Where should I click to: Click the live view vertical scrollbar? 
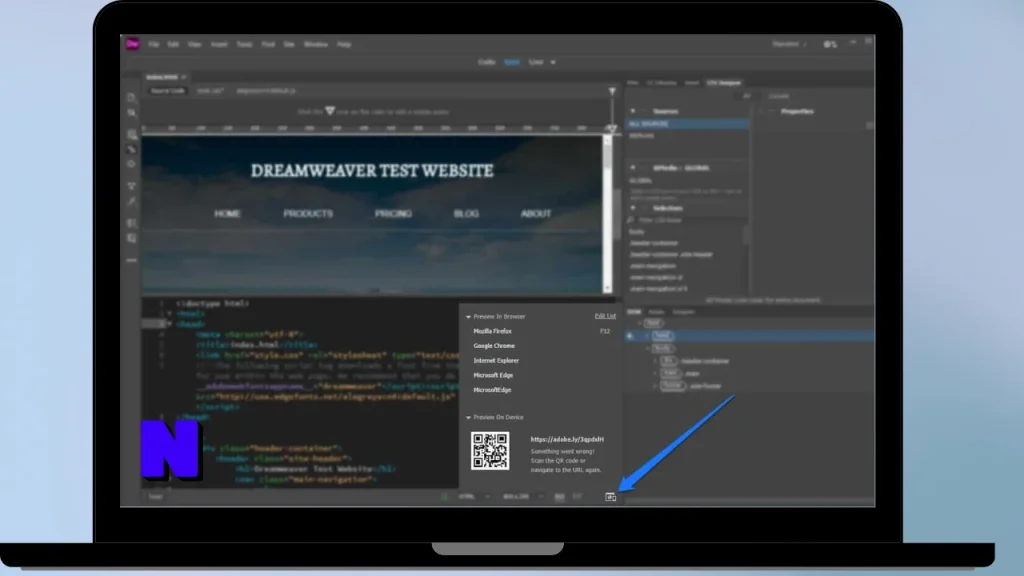click(x=607, y=214)
